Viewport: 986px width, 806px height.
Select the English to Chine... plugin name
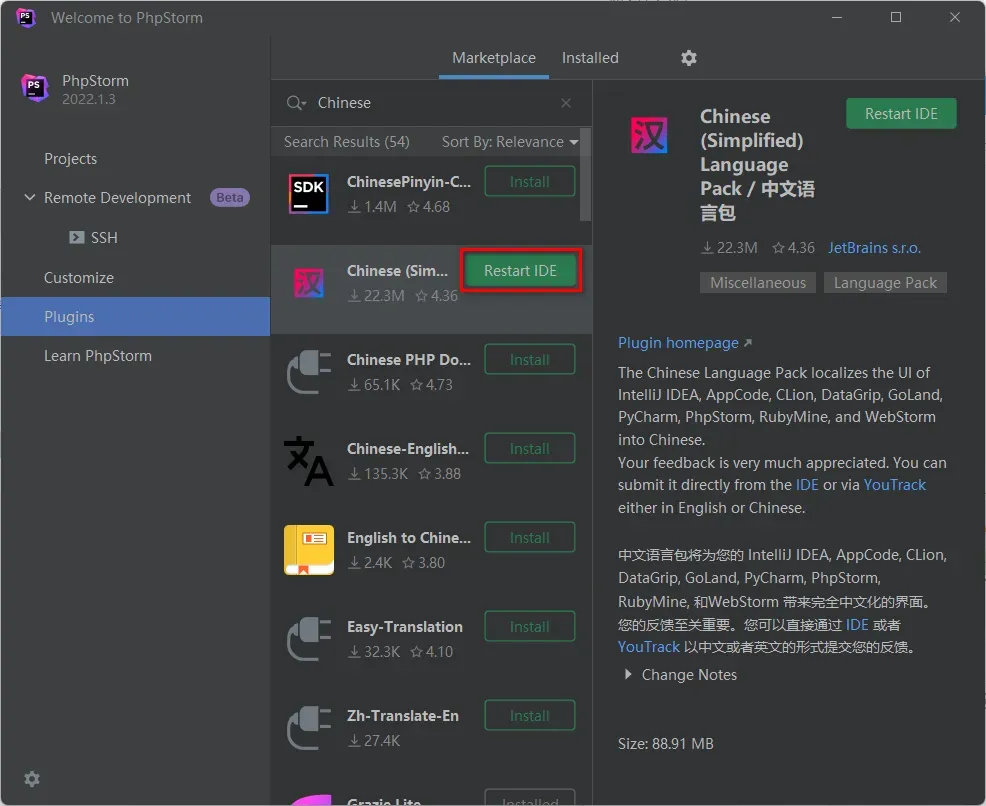(409, 538)
